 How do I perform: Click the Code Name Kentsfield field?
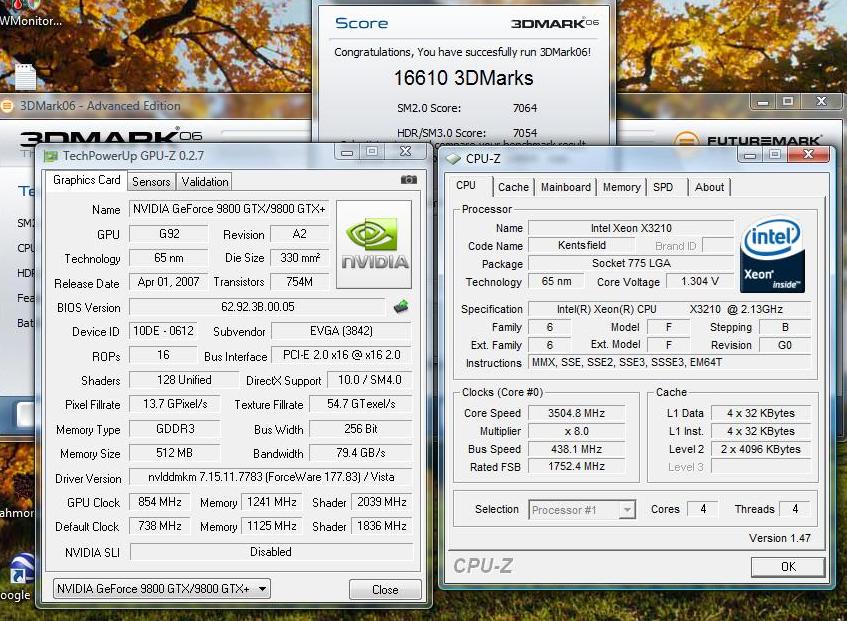[x=582, y=245]
